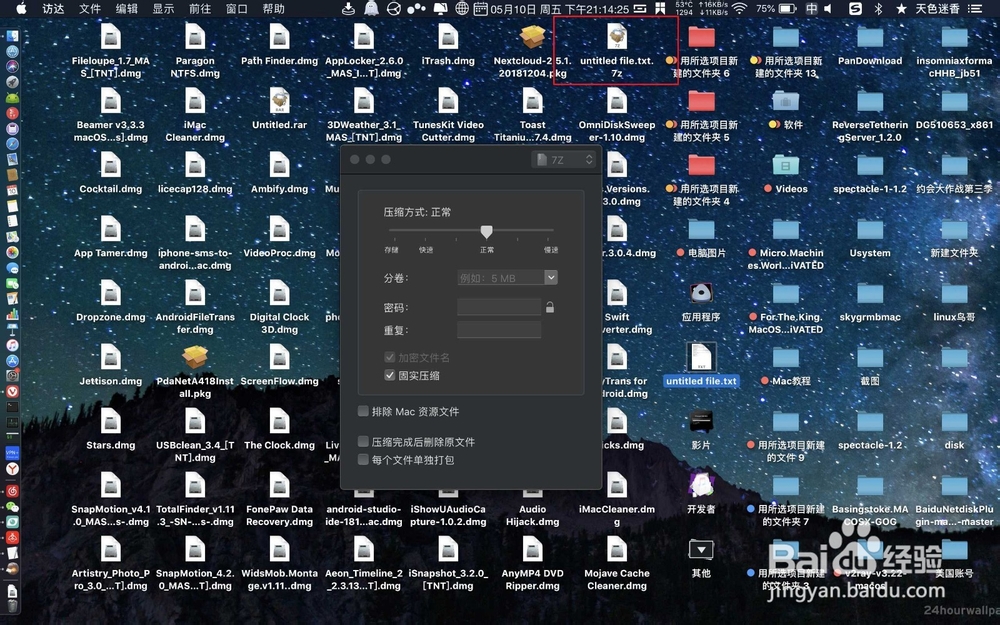The height and width of the screenshot is (625, 1000).
Task: Open the 帮助 menu
Action: coord(274,8)
